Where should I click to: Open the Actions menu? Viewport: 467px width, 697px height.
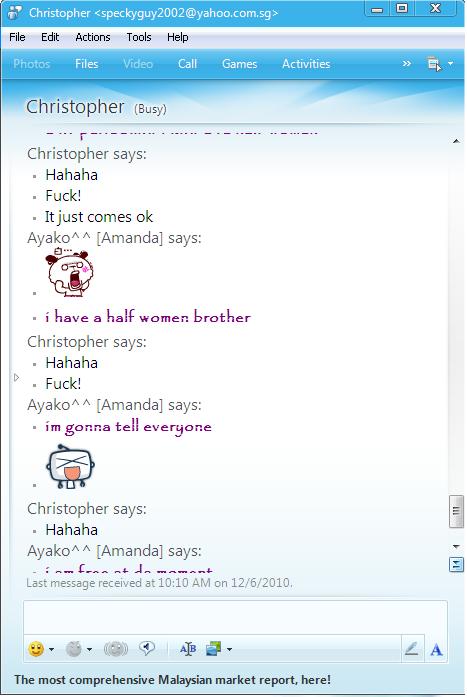[x=92, y=37]
